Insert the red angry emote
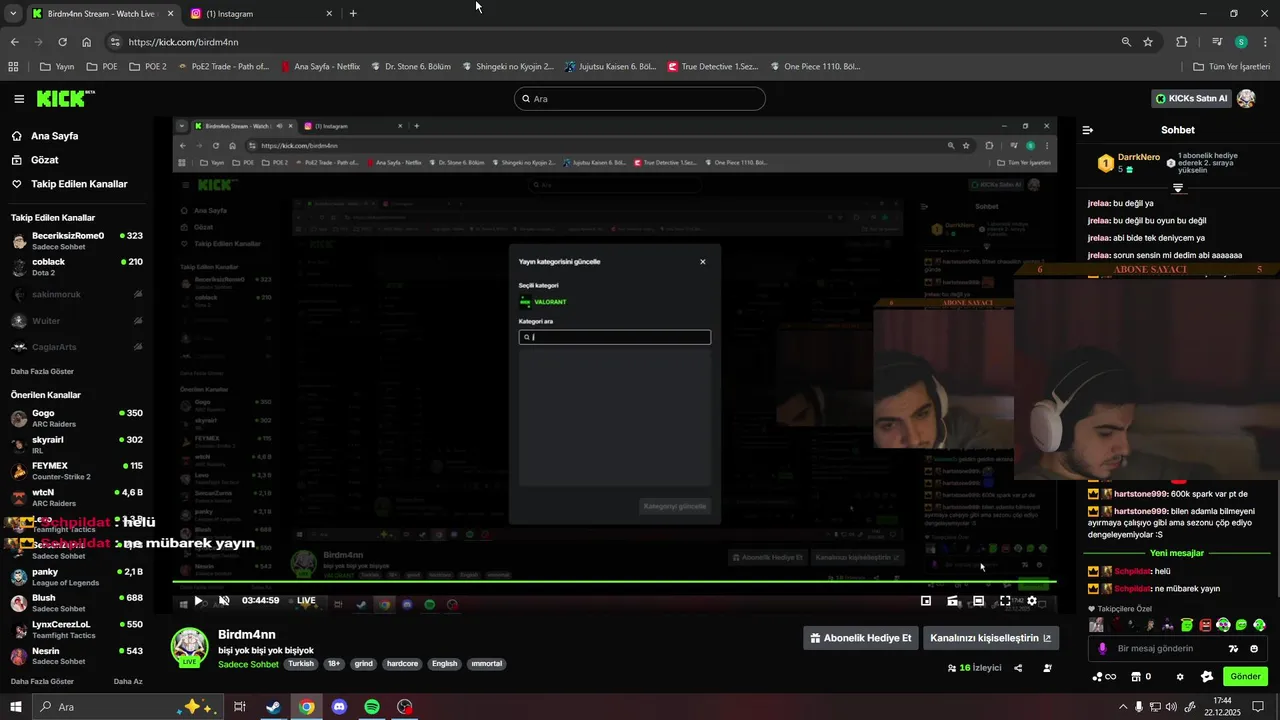Screen dimensions: 1280x720 (1205, 625)
